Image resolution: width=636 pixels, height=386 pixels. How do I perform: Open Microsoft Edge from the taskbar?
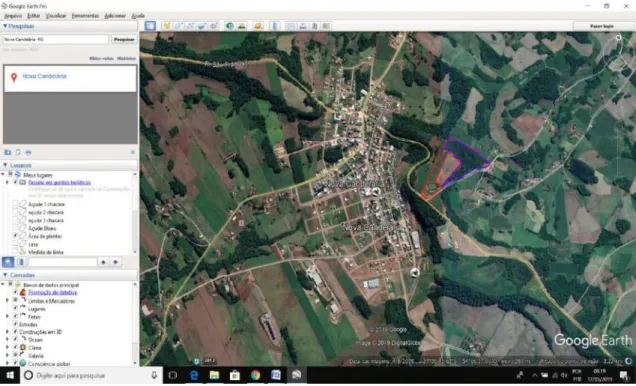tap(194, 375)
